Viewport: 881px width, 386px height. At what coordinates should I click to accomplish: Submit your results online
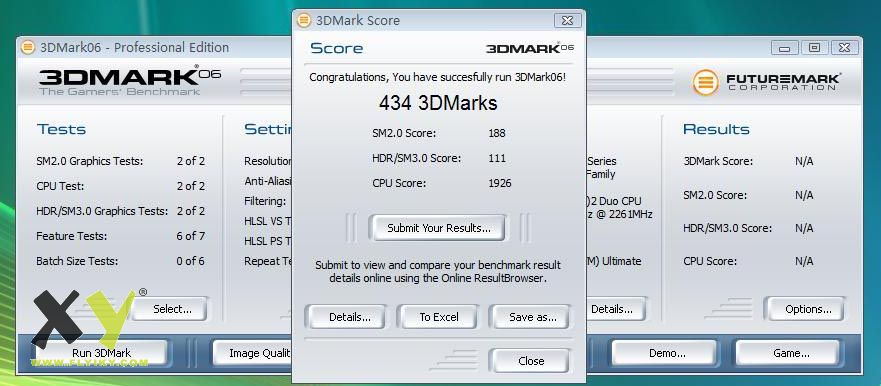click(438, 228)
